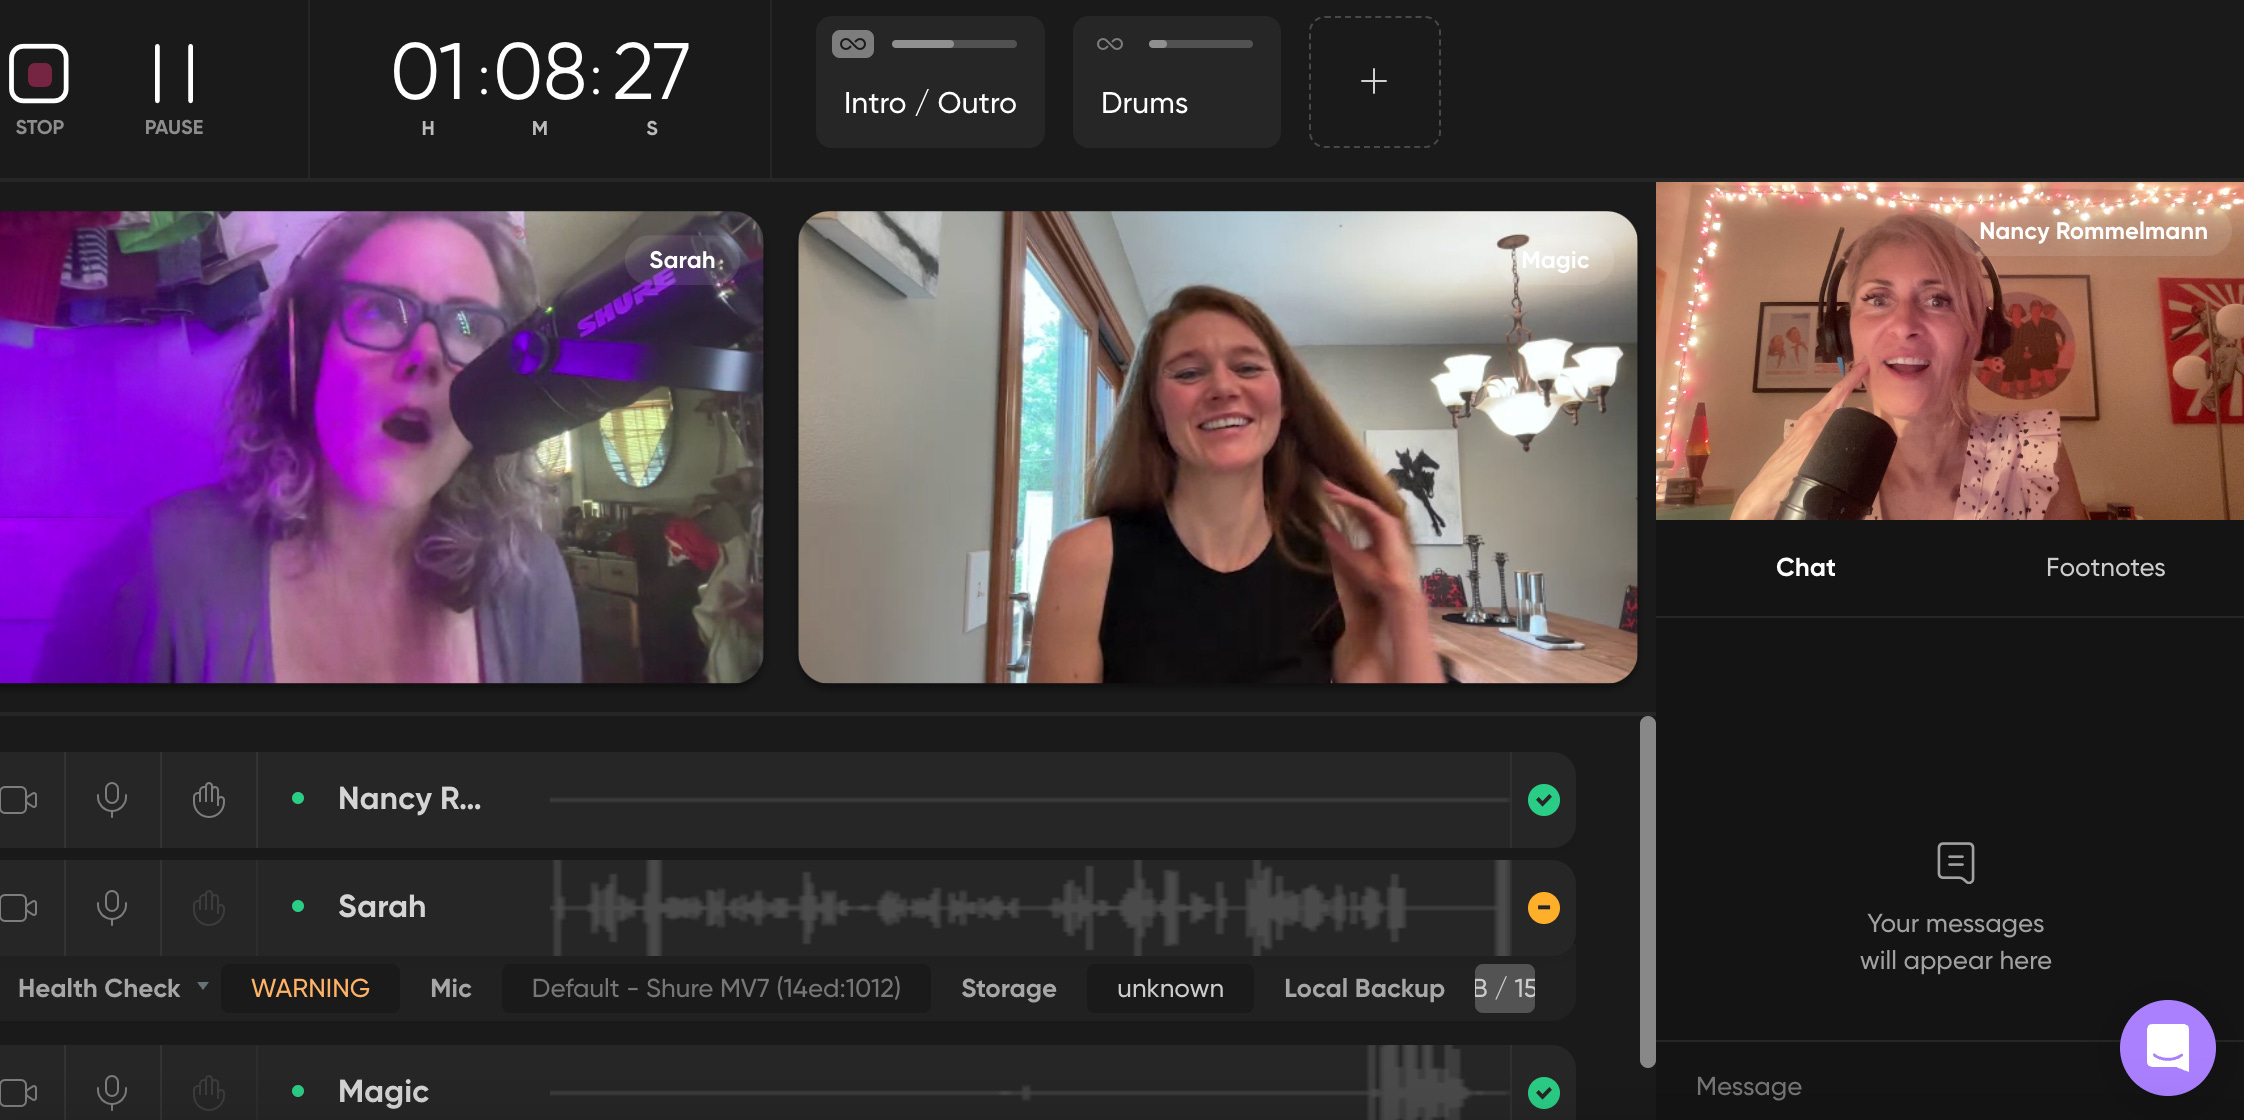Mute Nancy R...'s microphone
The width and height of the screenshot is (2244, 1120).
click(112, 800)
